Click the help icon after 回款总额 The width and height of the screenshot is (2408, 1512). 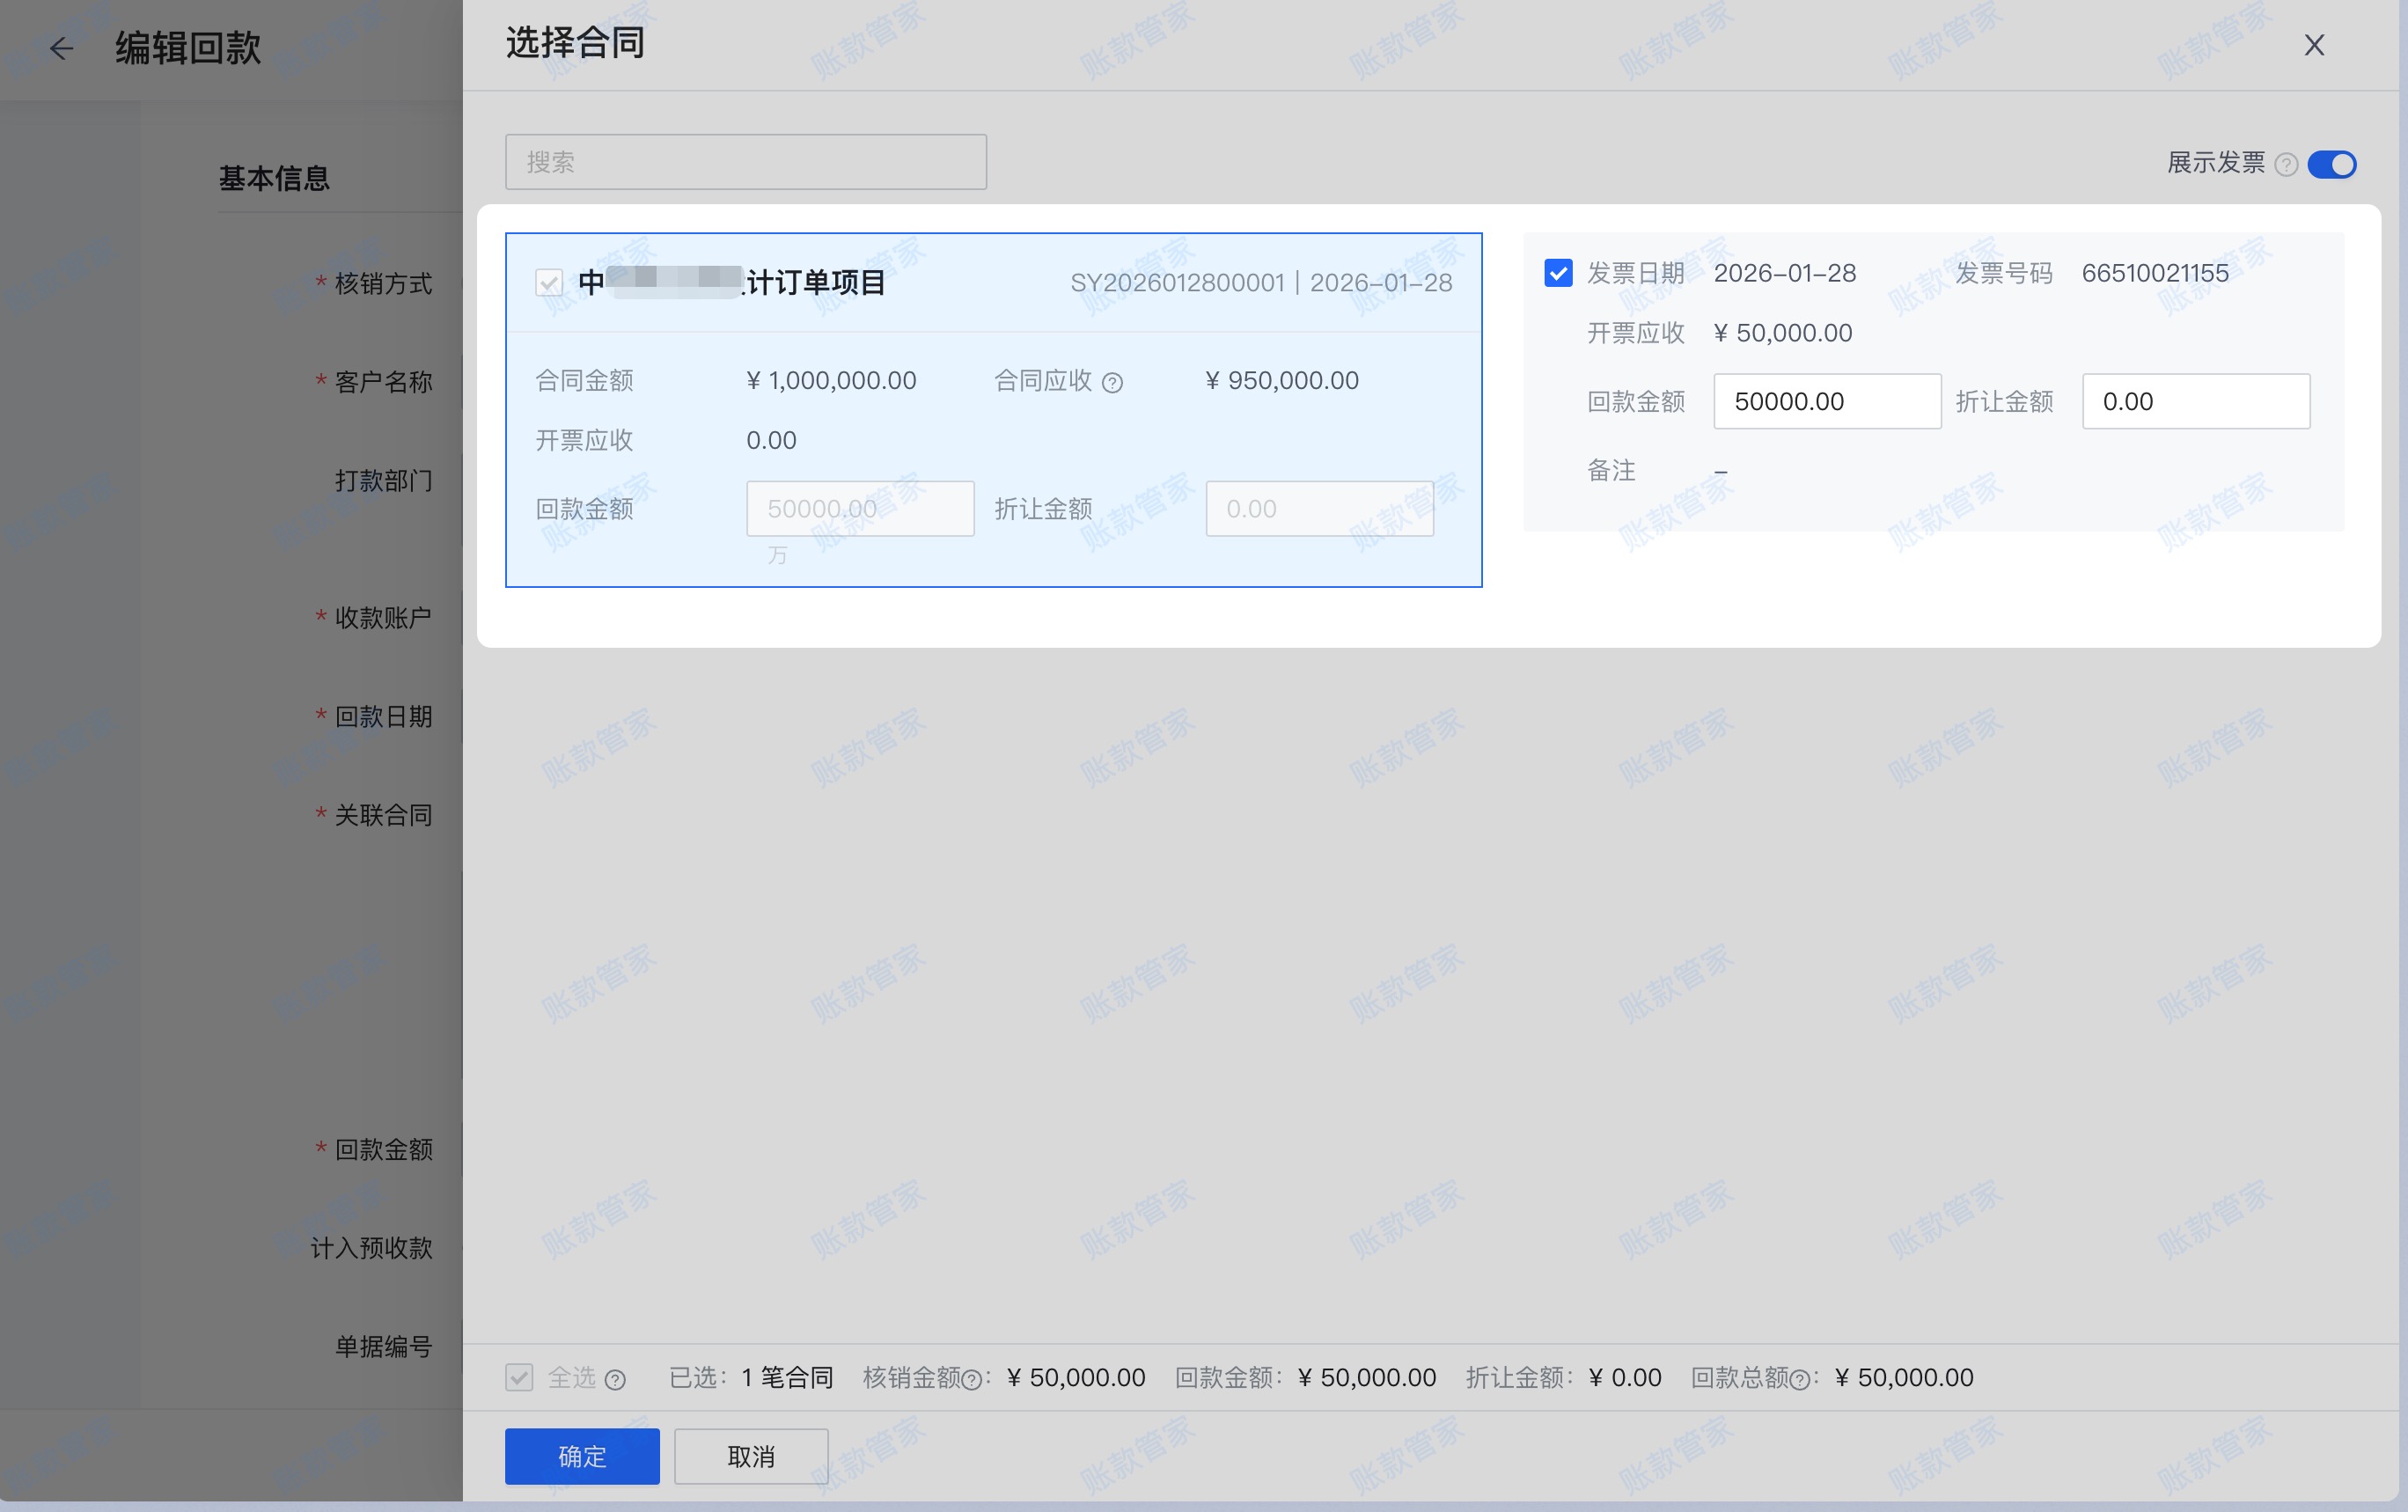tap(1799, 1380)
